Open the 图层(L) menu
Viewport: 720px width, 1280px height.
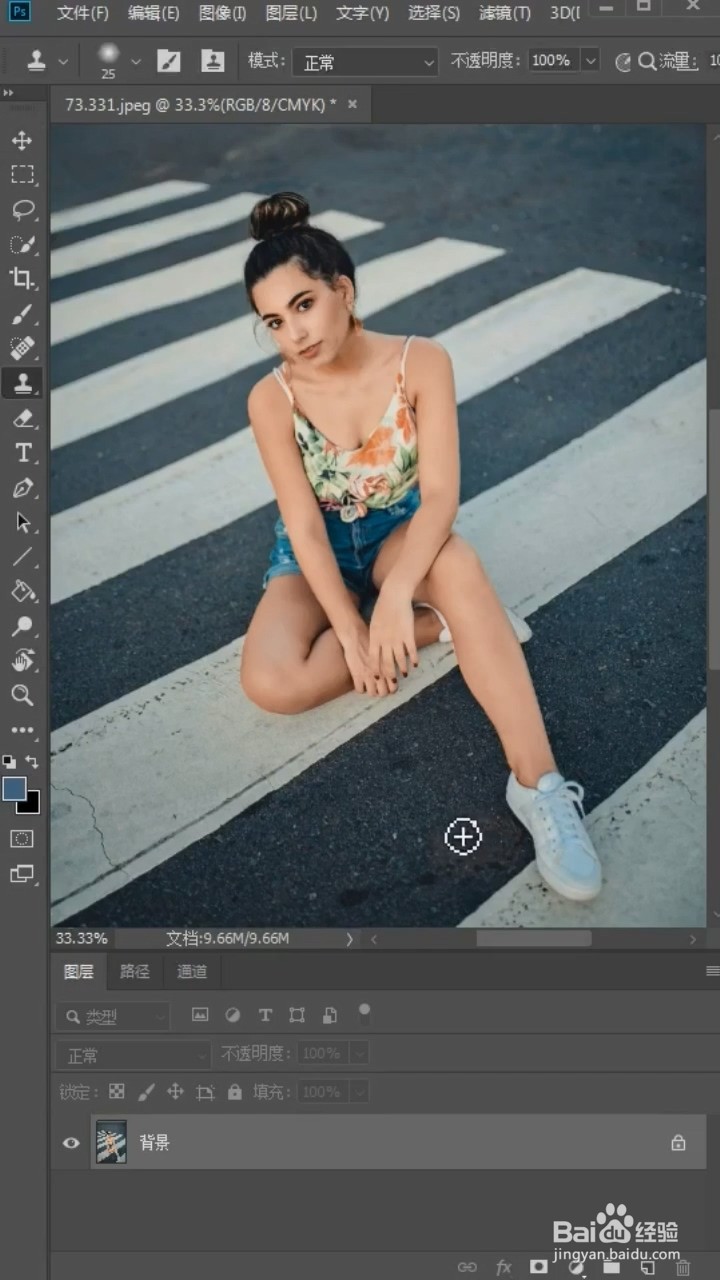click(291, 13)
